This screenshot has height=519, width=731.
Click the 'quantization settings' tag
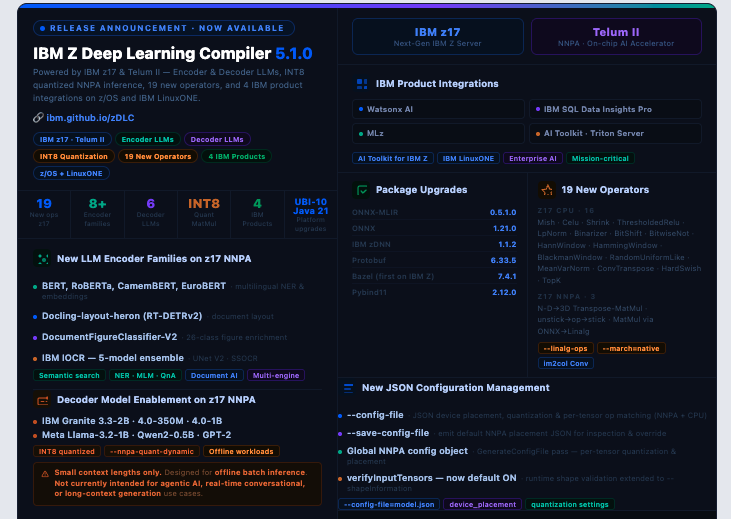(570, 504)
